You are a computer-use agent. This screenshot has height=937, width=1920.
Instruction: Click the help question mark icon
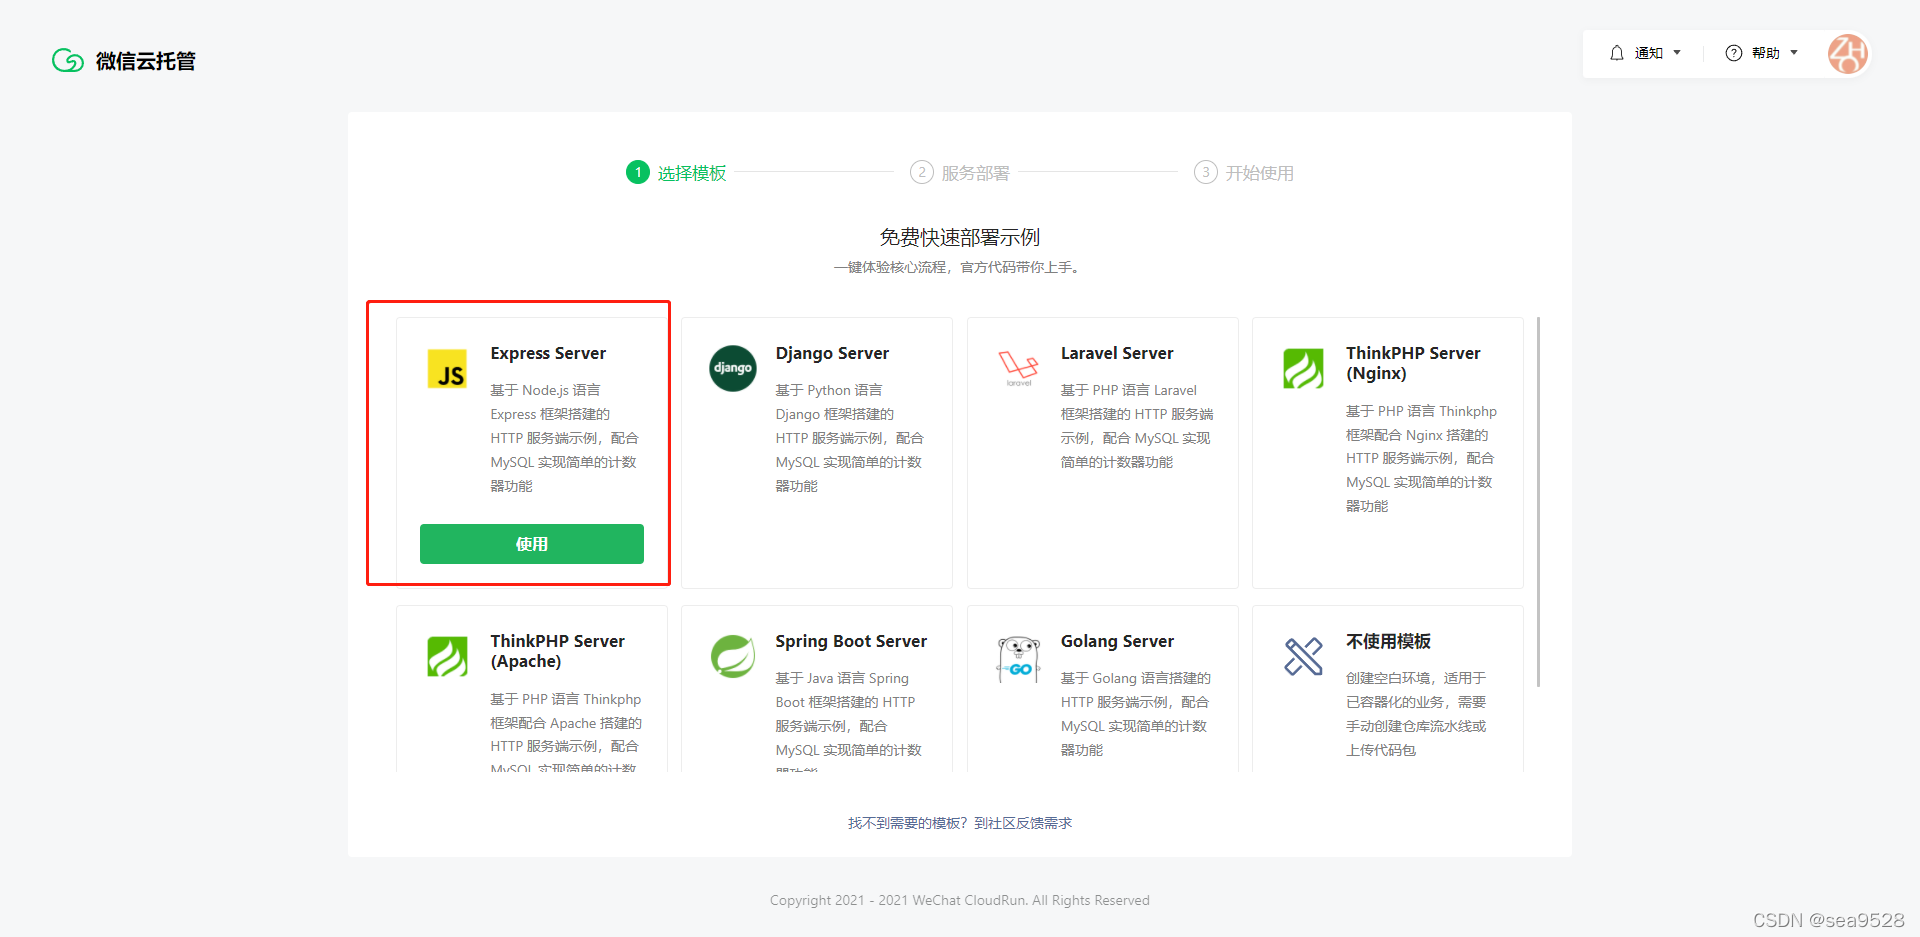(1734, 53)
